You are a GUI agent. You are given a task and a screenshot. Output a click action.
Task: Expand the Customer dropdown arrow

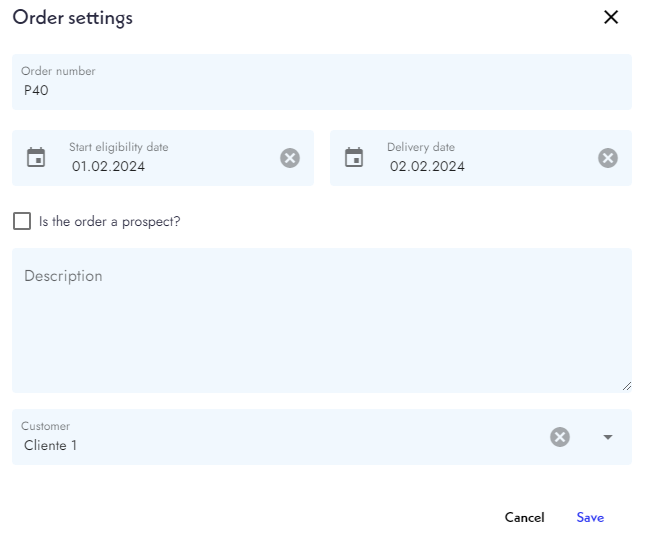pos(608,437)
